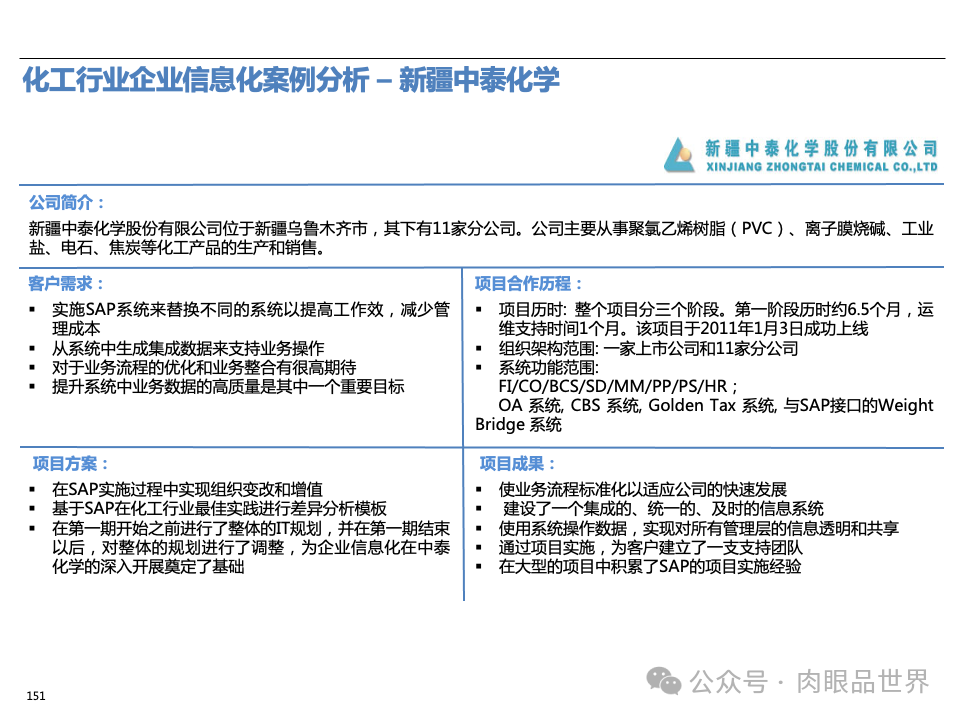Click the bullet 在SAP实施过程中实现组织变改和增值
This screenshot has height=720, width=960.
pos(187,489)
